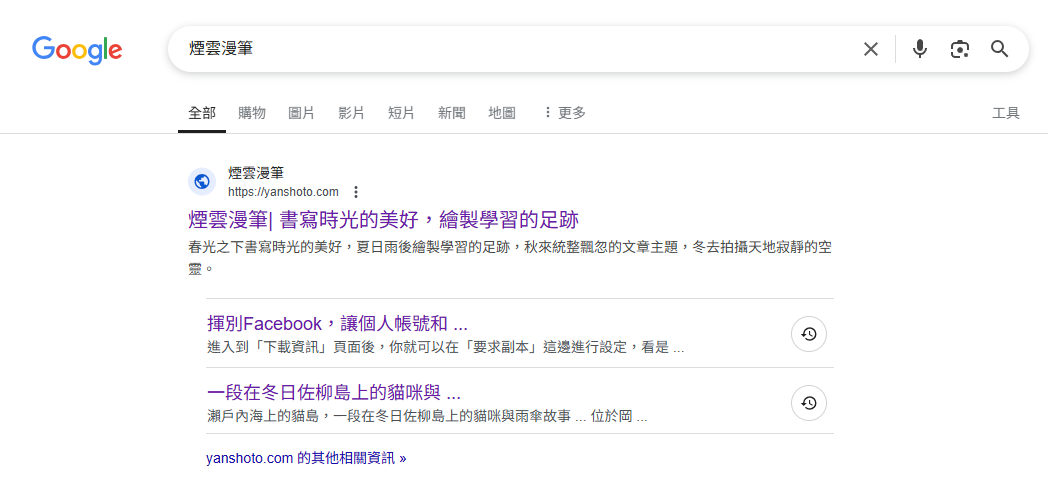Open three-dot menu beside yanshoto.com URL
This screenshot has width=1048, height=490.
356,193
